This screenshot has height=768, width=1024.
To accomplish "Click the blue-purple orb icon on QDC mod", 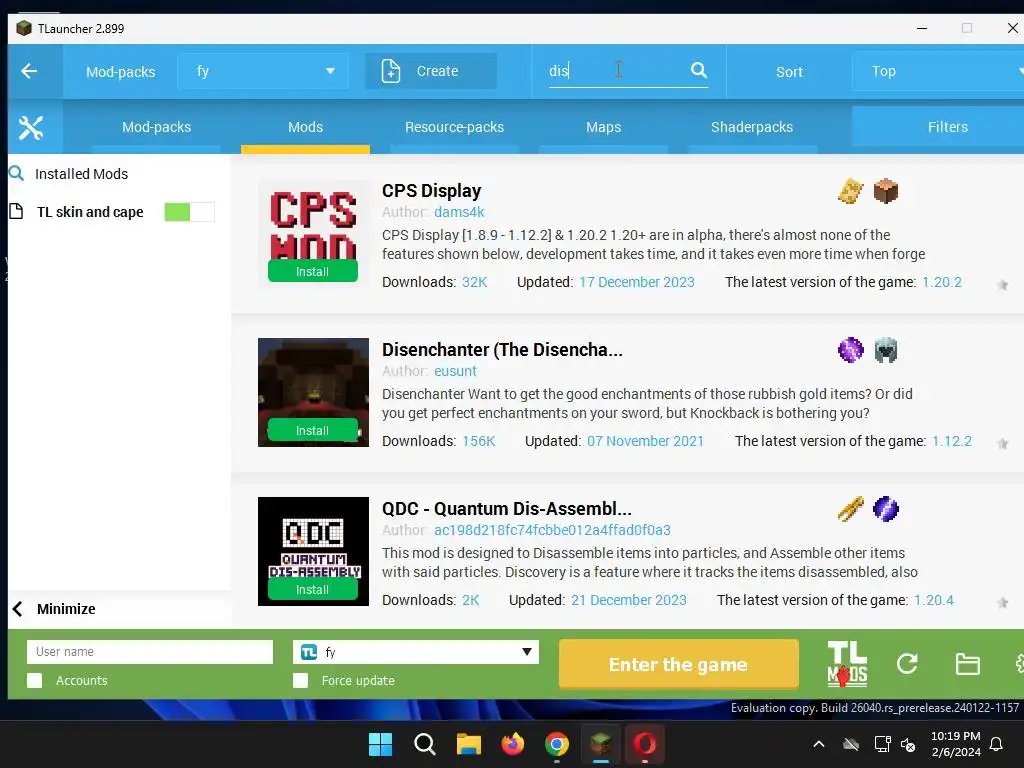I will click(x=886, y=509).
